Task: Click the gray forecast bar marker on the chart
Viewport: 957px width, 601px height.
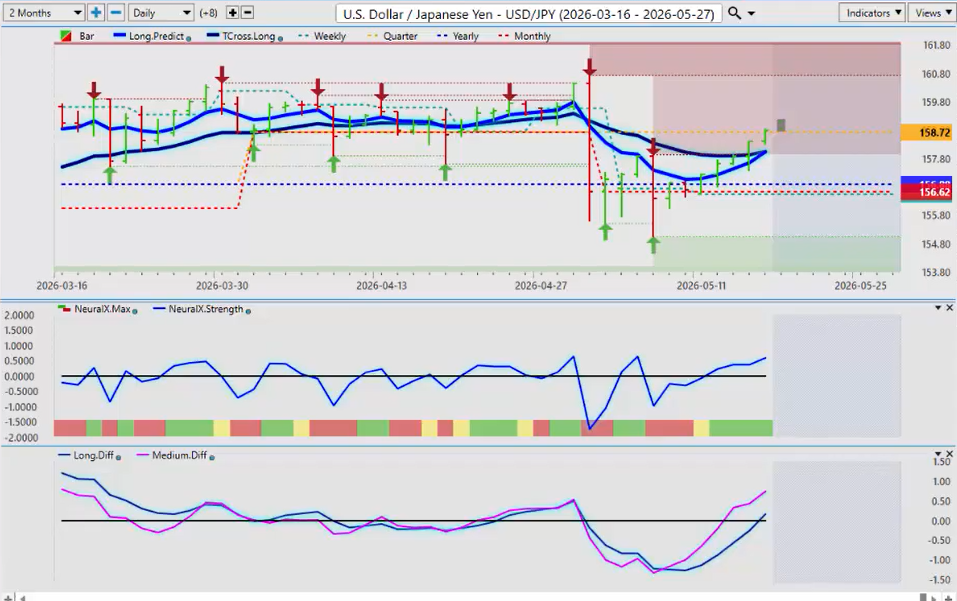Action: 781,125
